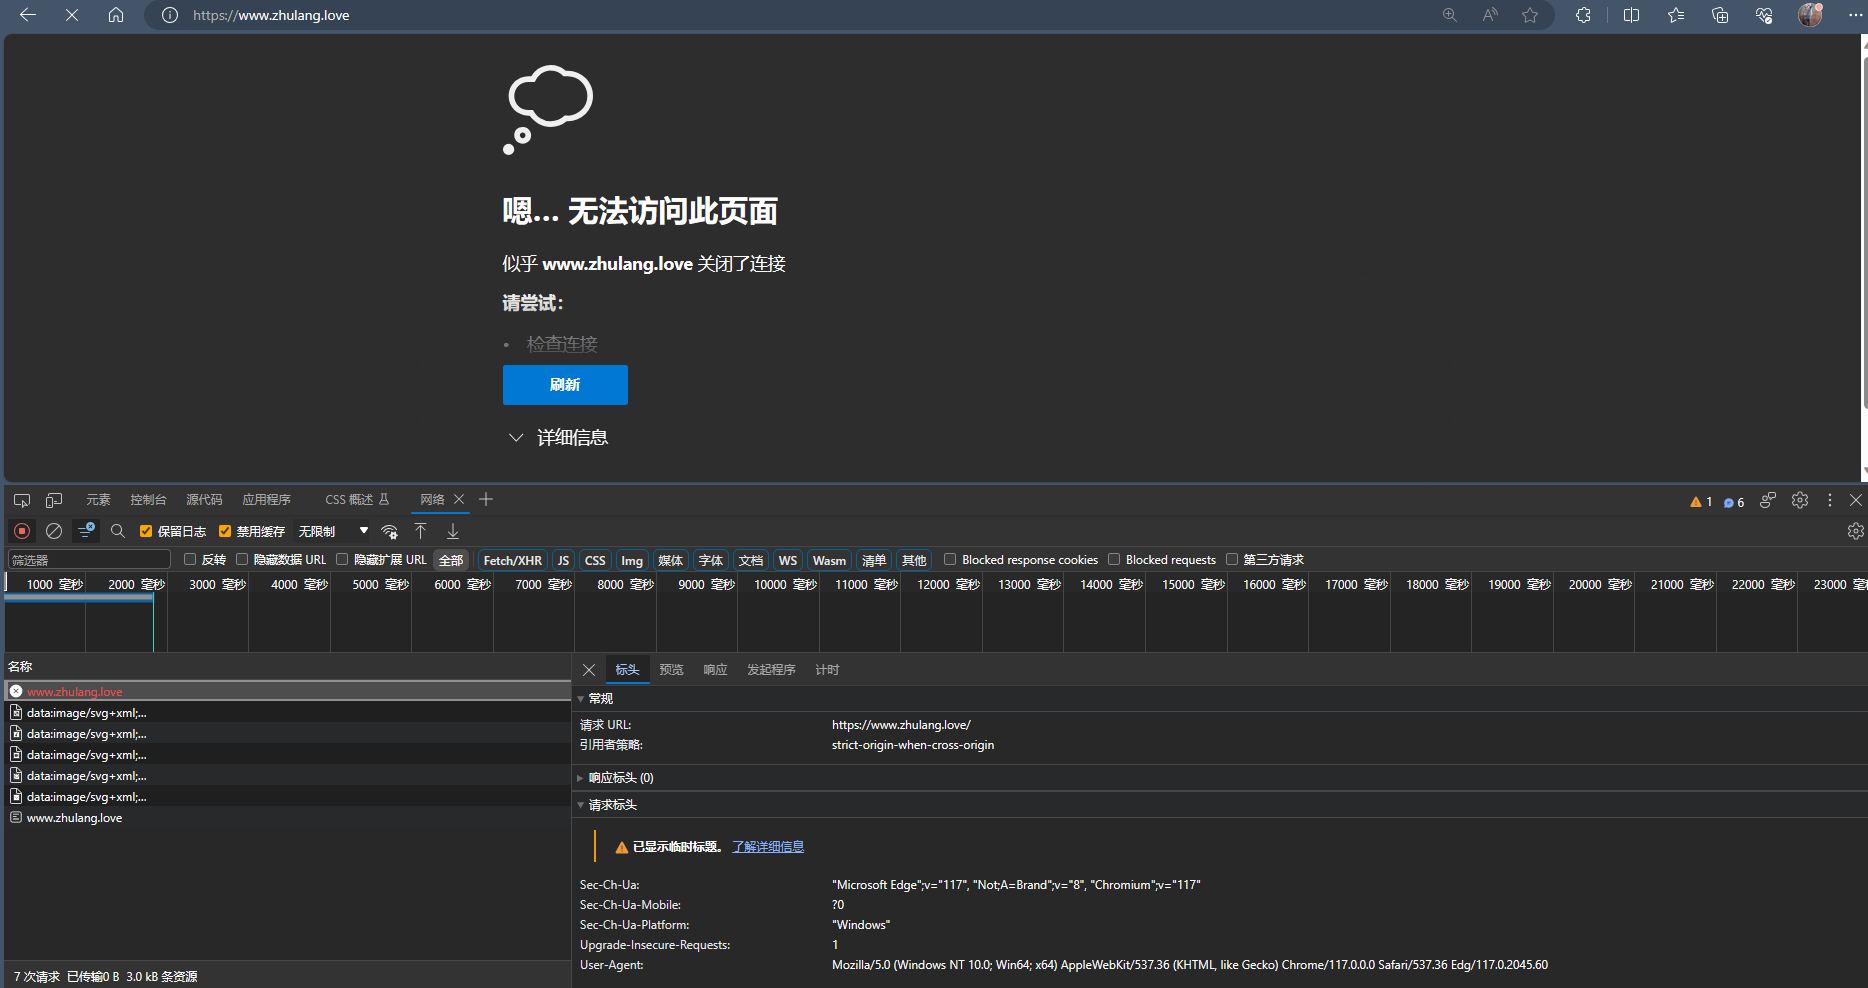Open network search magnifier icon
The height and width of the screenshot is (988, 1868).
point(117,531)
